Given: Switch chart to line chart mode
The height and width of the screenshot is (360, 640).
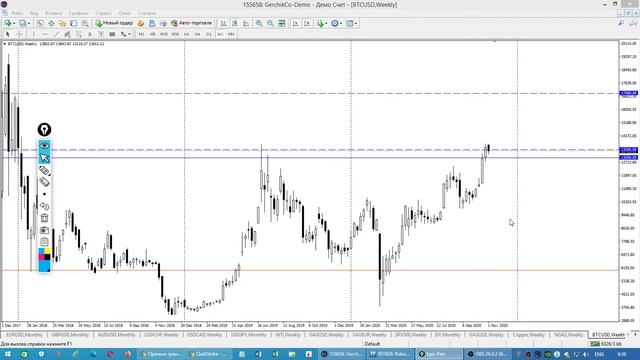Looking at the screenshot, I should [x=246, y=23].
